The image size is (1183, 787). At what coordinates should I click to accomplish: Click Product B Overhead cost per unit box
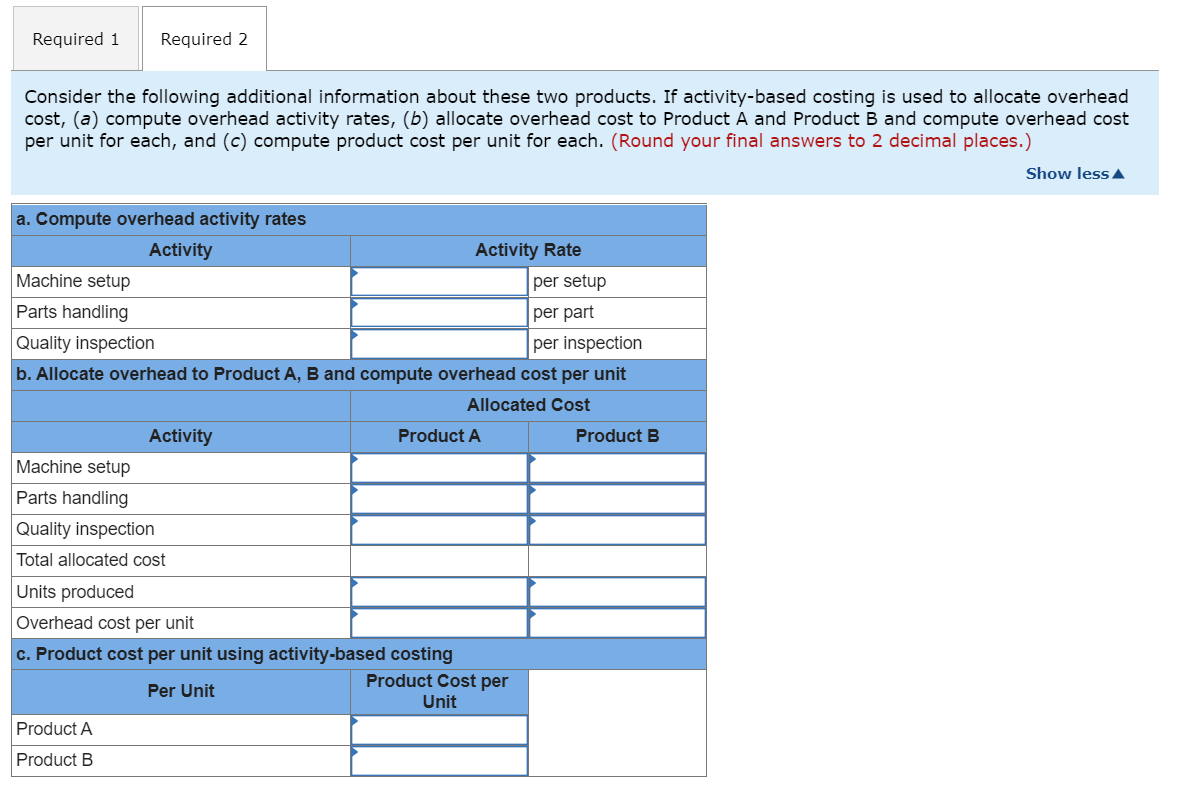[x=617, y=622]
